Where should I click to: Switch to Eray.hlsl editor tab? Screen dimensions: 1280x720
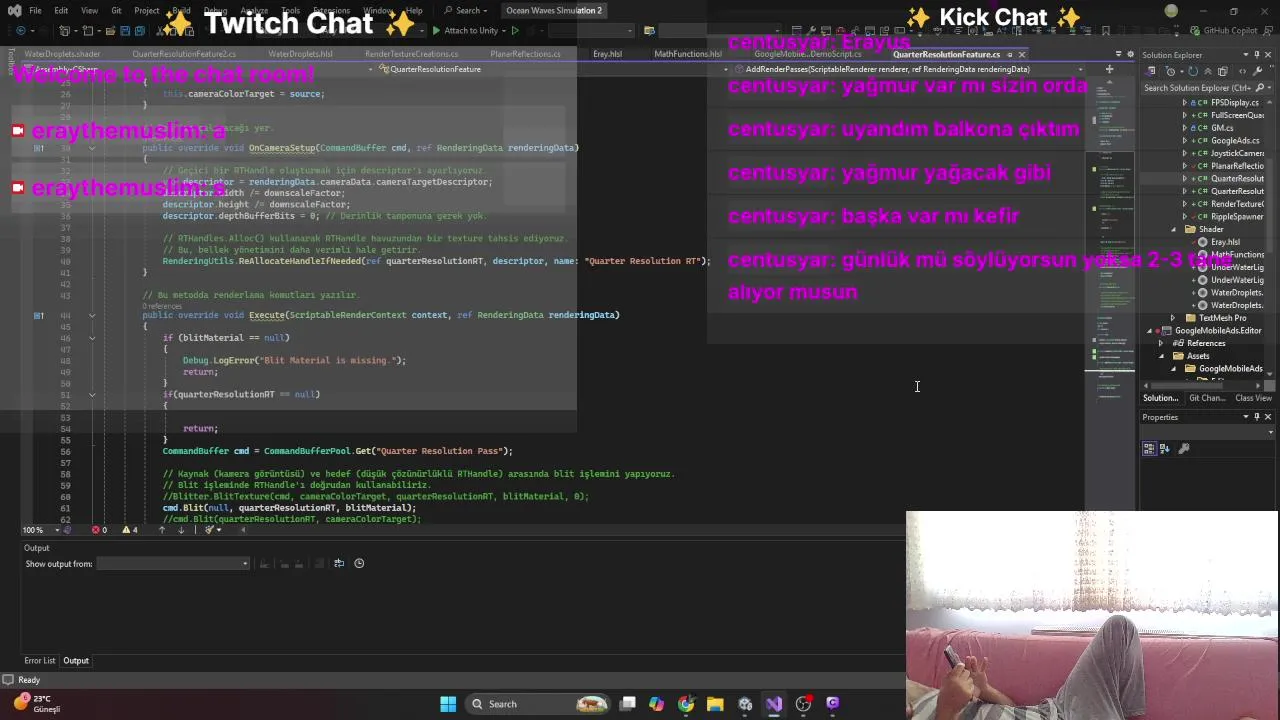tap(608, 54)
